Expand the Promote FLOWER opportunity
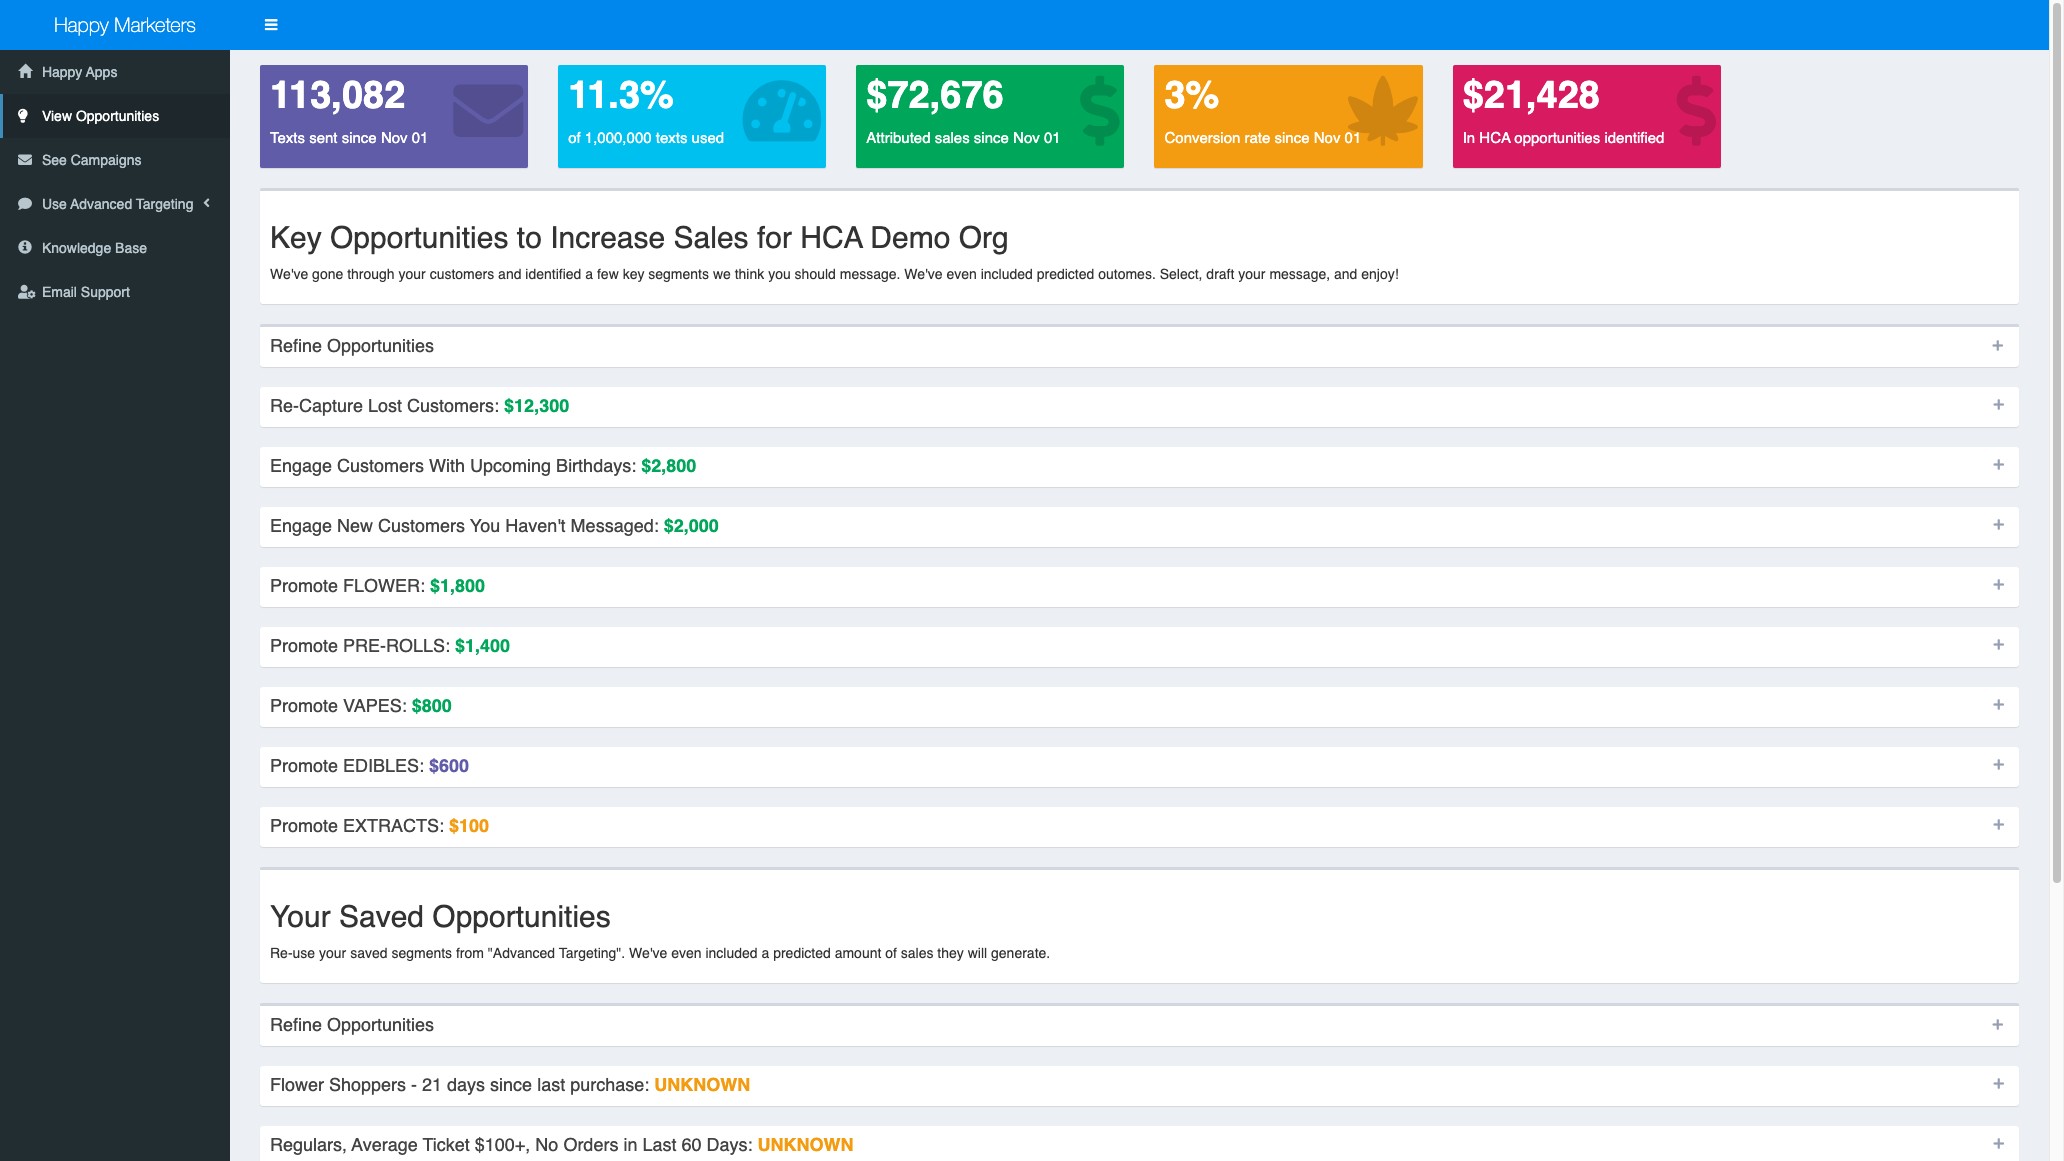The width and height of the screenshot is (2064, 1161). tap(1998, 585)
